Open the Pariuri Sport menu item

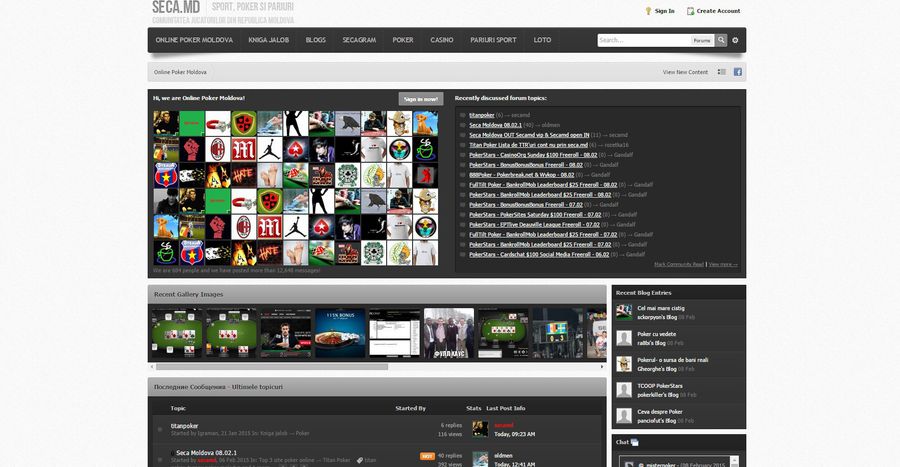click(493, 40)
